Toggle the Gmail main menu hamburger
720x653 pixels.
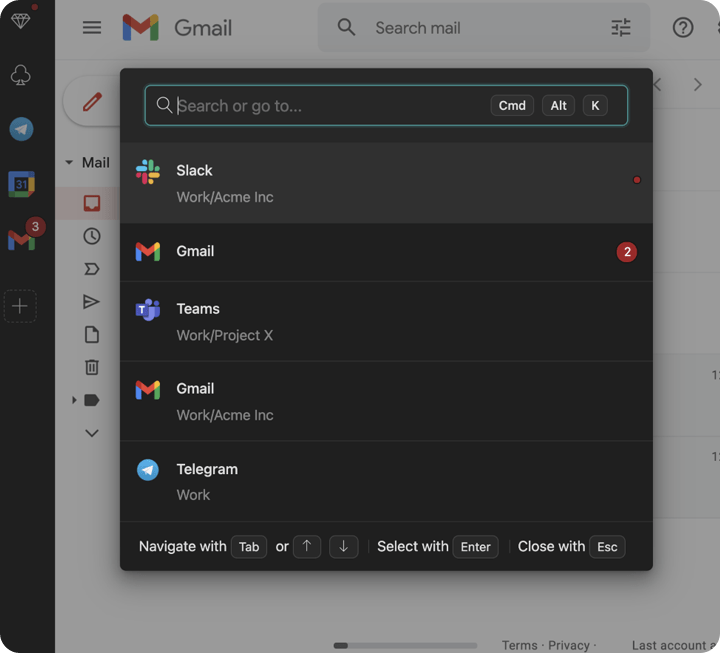point(92,28)
